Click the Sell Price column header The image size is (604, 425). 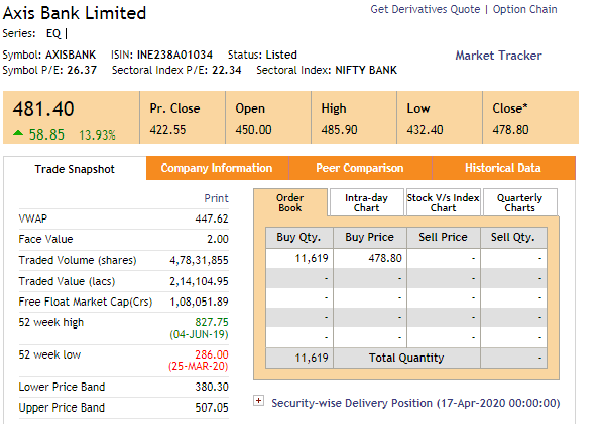pos(441,238)
